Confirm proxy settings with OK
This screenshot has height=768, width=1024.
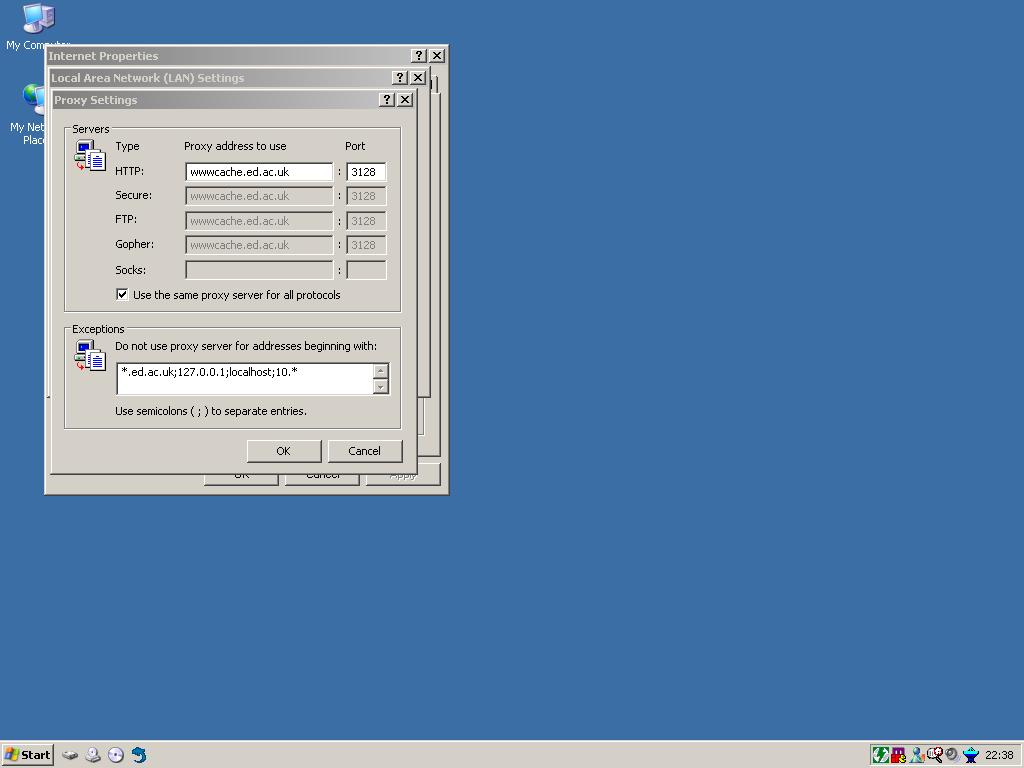coord(283,451)
